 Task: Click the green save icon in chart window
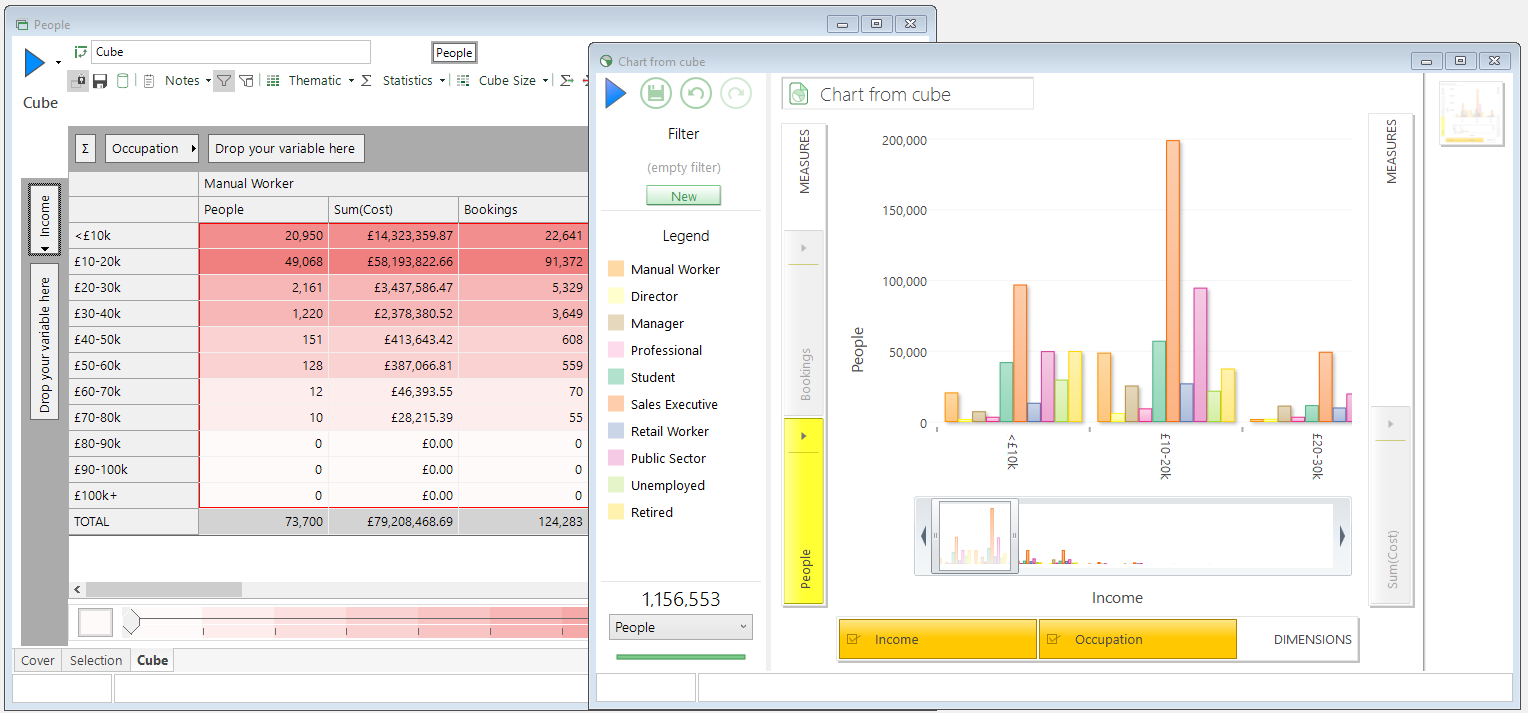coord(656,94)
